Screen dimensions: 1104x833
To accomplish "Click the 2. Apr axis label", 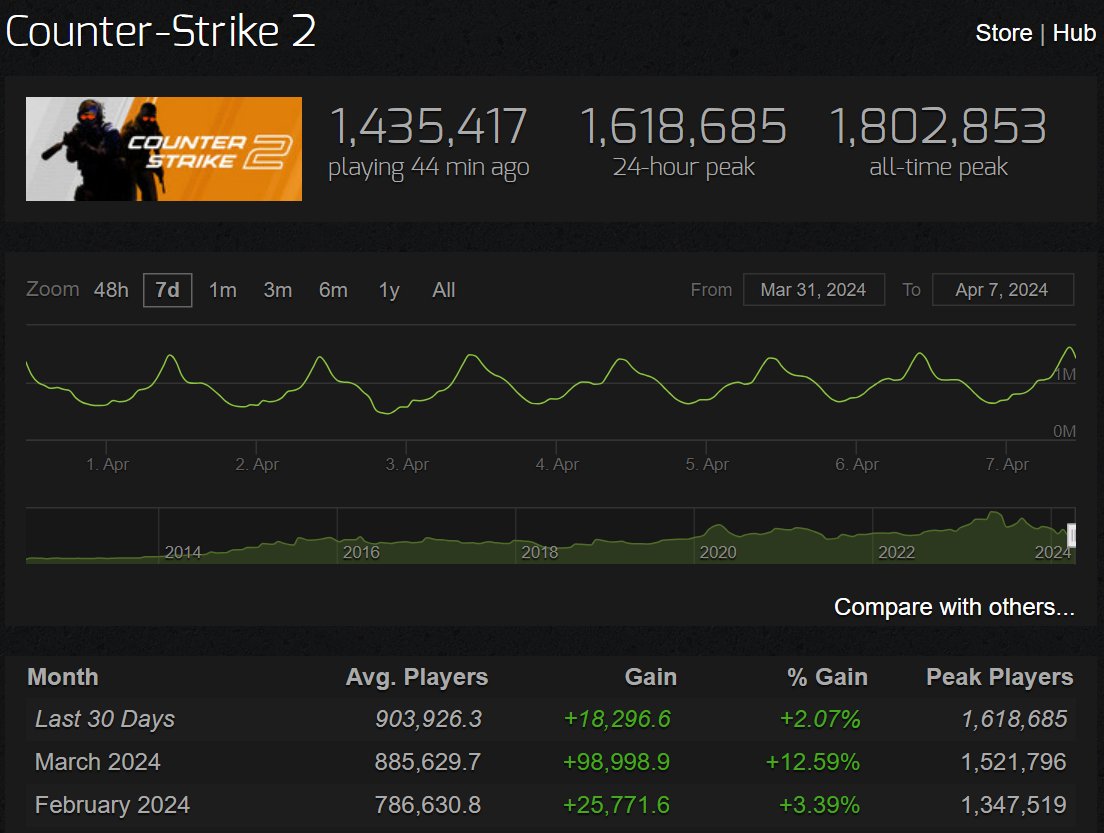I will 257,464.
